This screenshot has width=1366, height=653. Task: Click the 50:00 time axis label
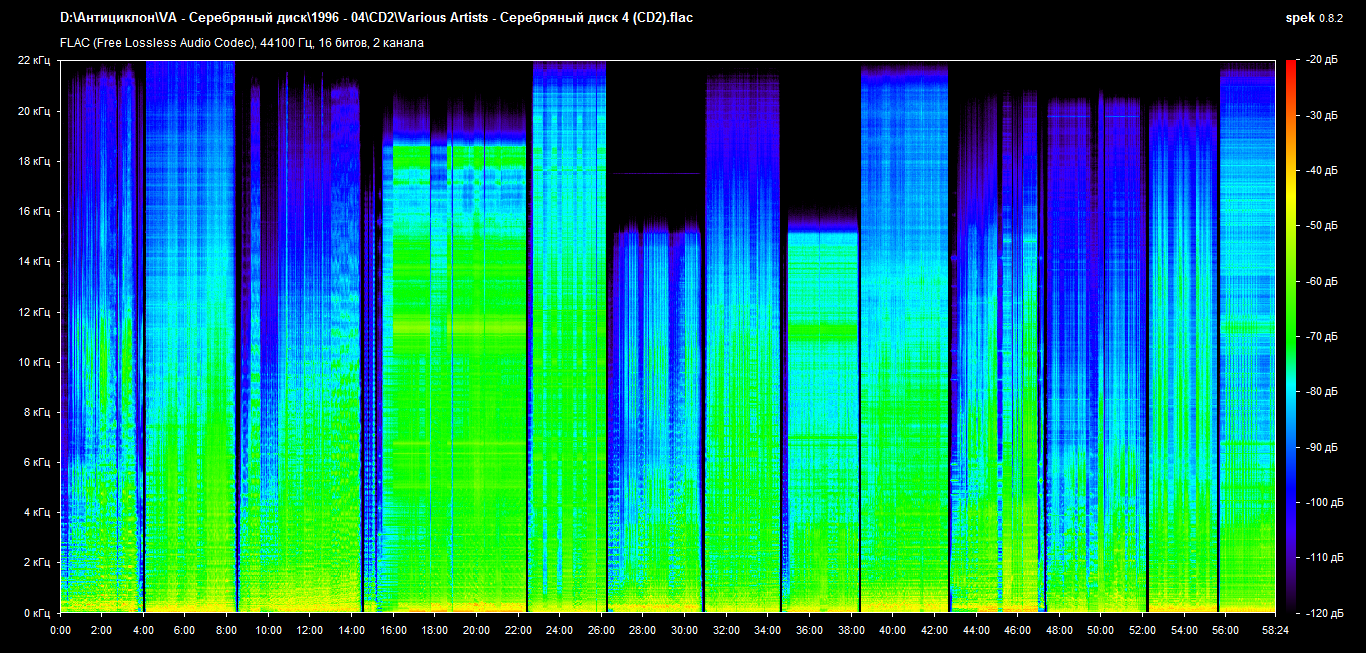click(x=1101, y=630)
